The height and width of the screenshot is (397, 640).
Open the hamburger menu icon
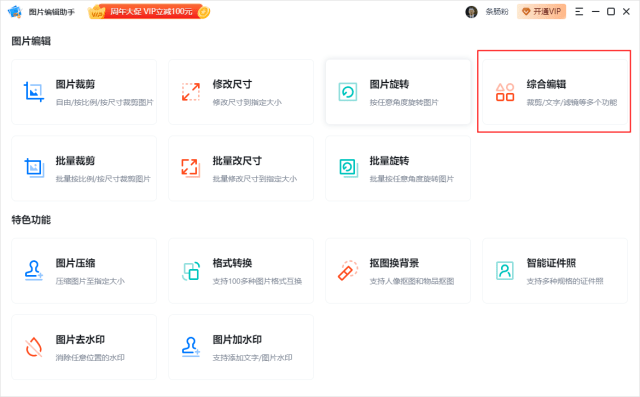579,12
